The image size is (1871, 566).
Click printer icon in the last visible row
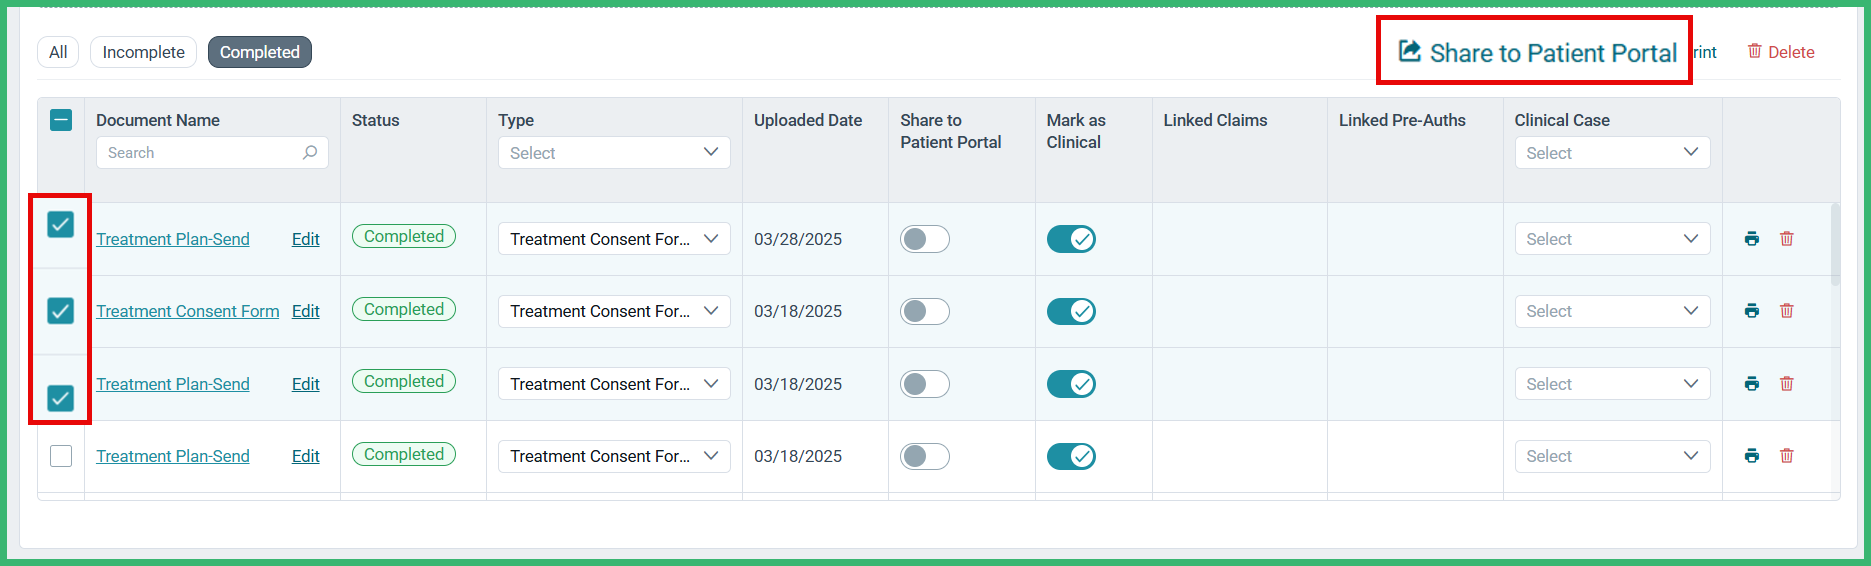(1751, 456)
